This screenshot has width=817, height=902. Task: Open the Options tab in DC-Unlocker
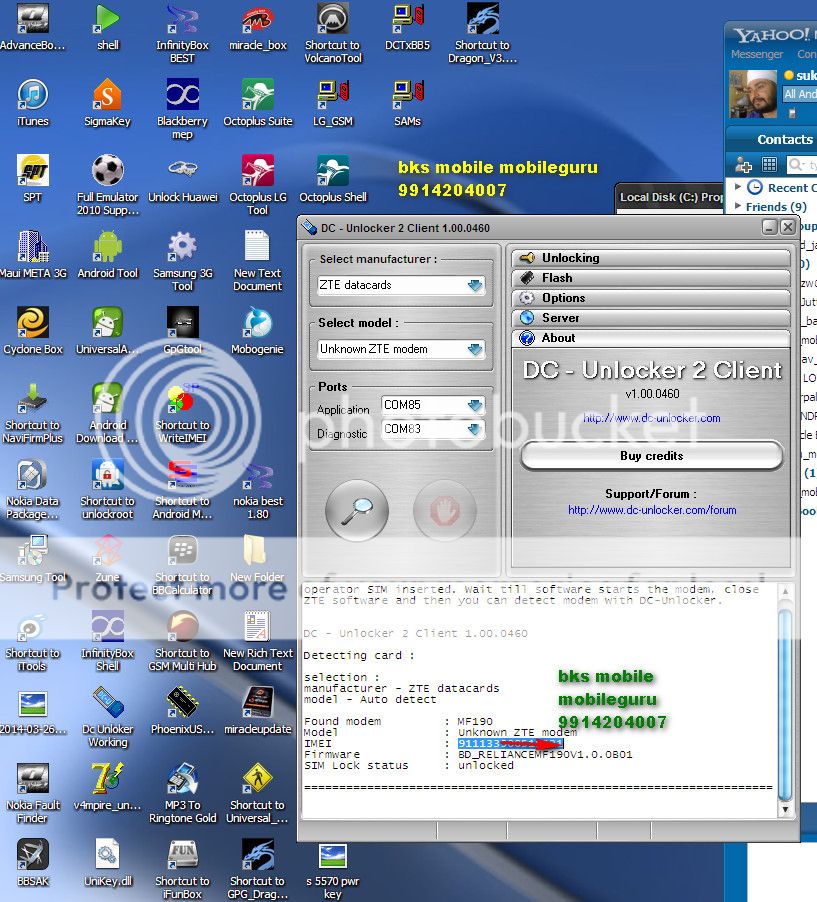[x=651, y=298]
